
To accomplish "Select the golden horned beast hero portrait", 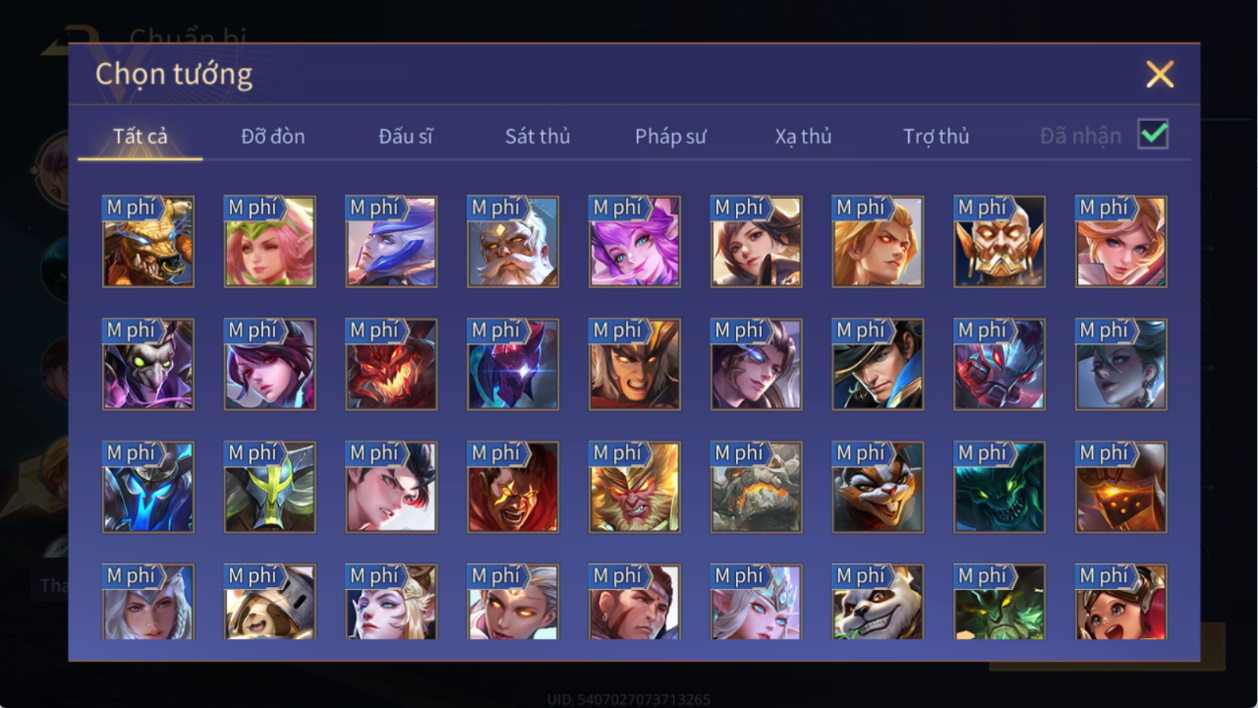I will tap(148, 242).
